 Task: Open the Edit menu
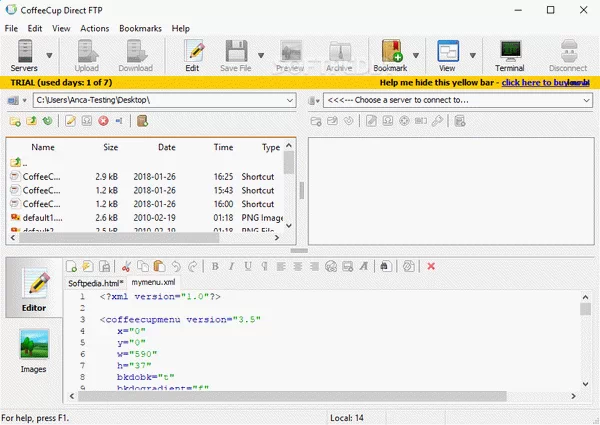[x=35, y=28]
